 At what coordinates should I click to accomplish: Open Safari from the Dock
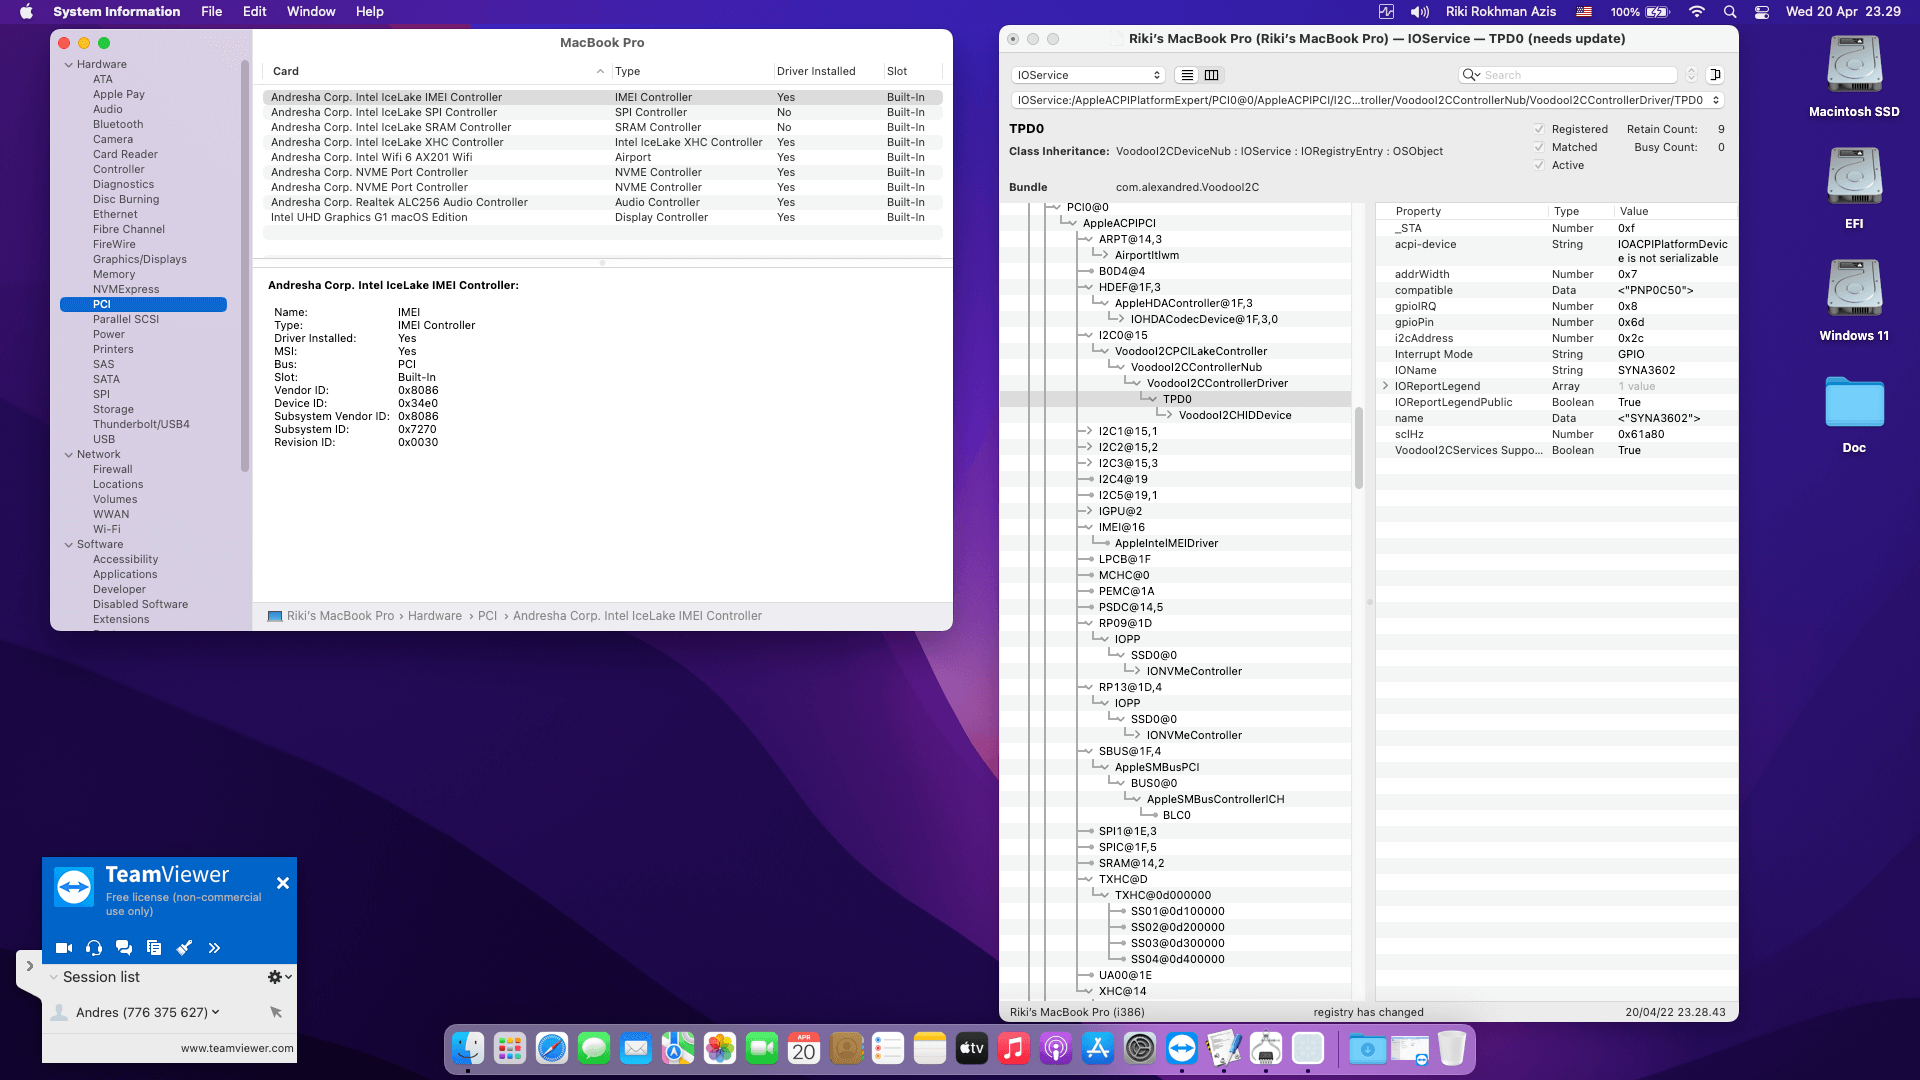coord(552,1047)
